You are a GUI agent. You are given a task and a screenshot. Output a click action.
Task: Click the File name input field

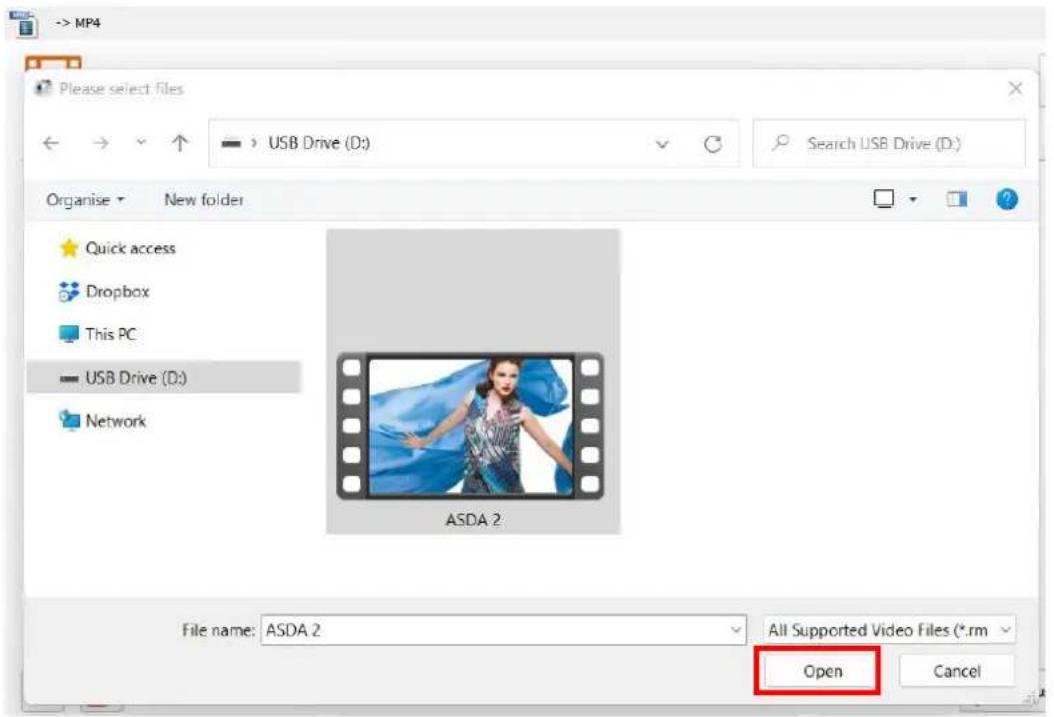503,630
